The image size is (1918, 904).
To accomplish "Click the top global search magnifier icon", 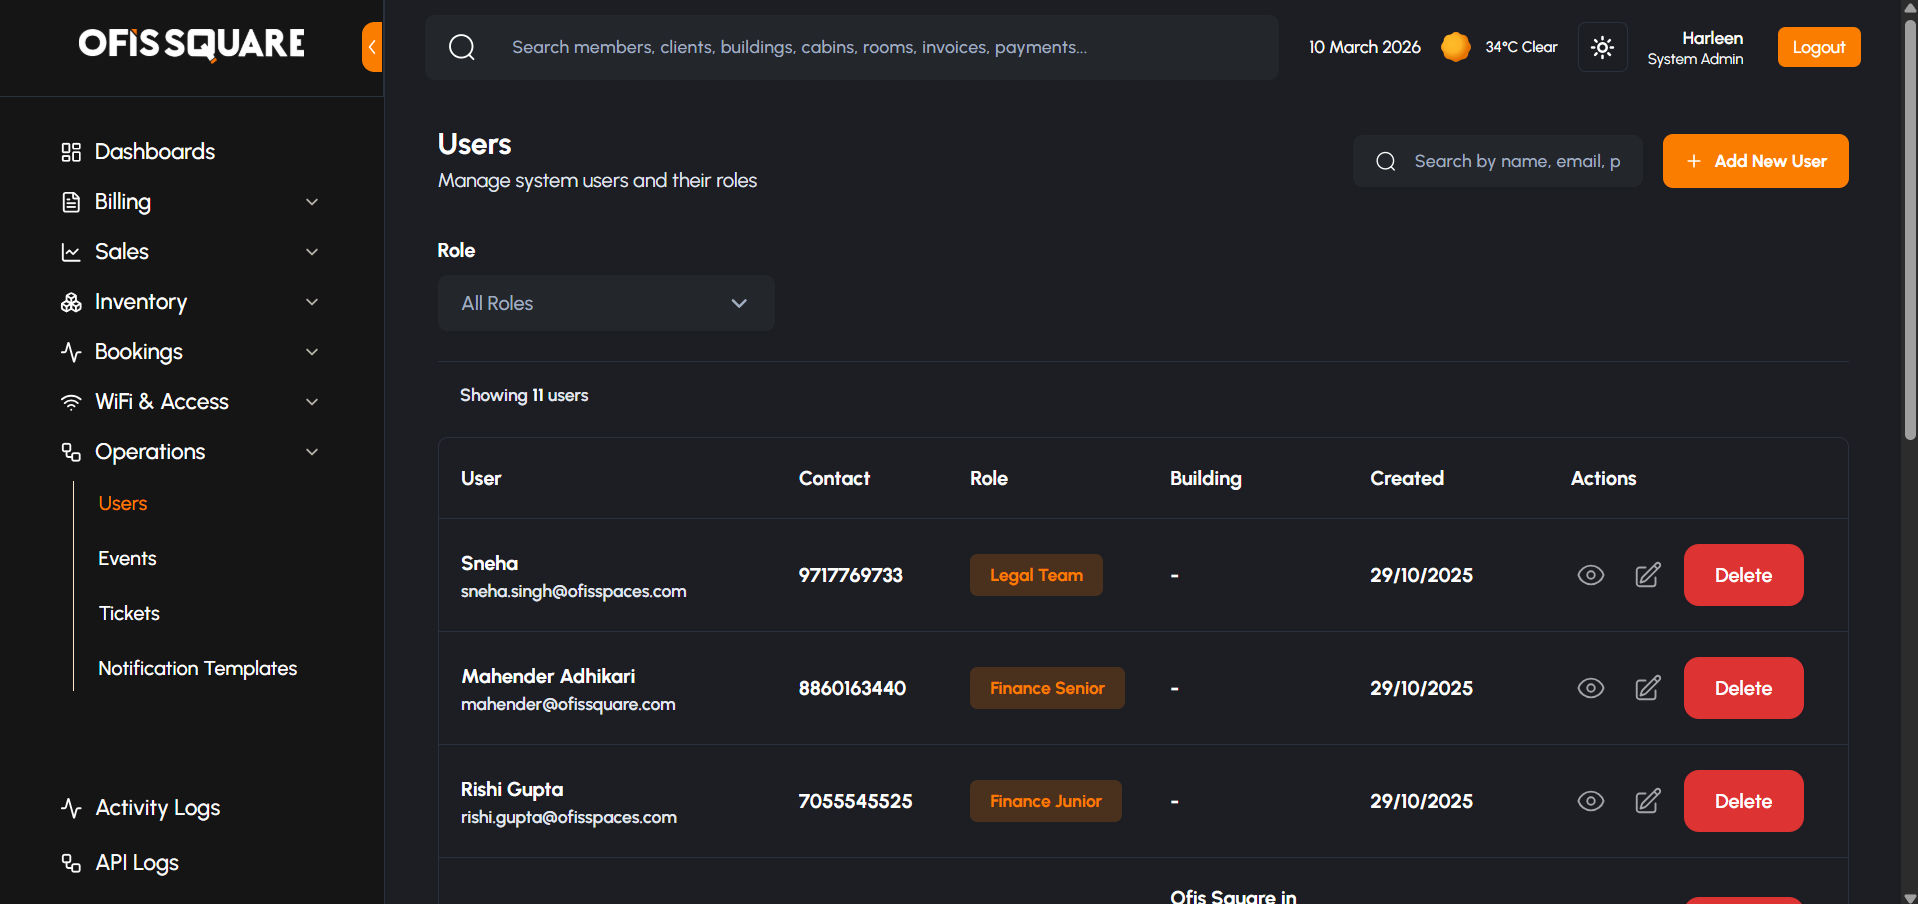I will tap(462, 47).
